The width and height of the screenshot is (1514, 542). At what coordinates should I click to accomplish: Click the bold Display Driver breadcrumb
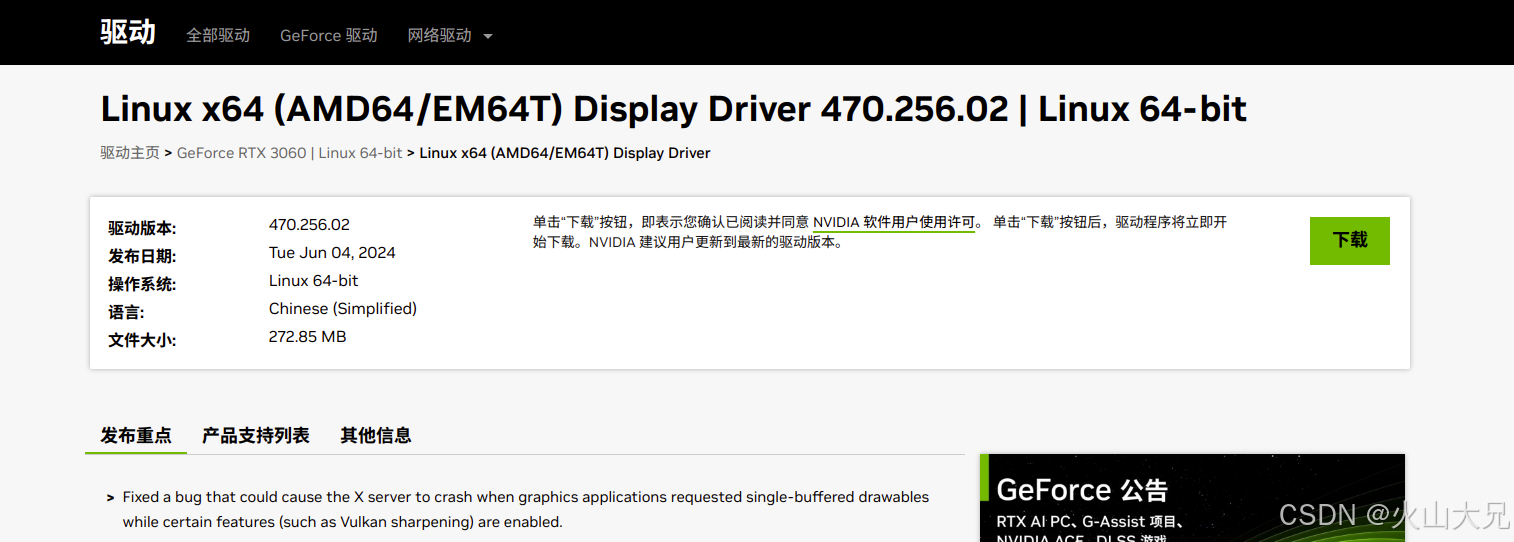pos(564,153)
